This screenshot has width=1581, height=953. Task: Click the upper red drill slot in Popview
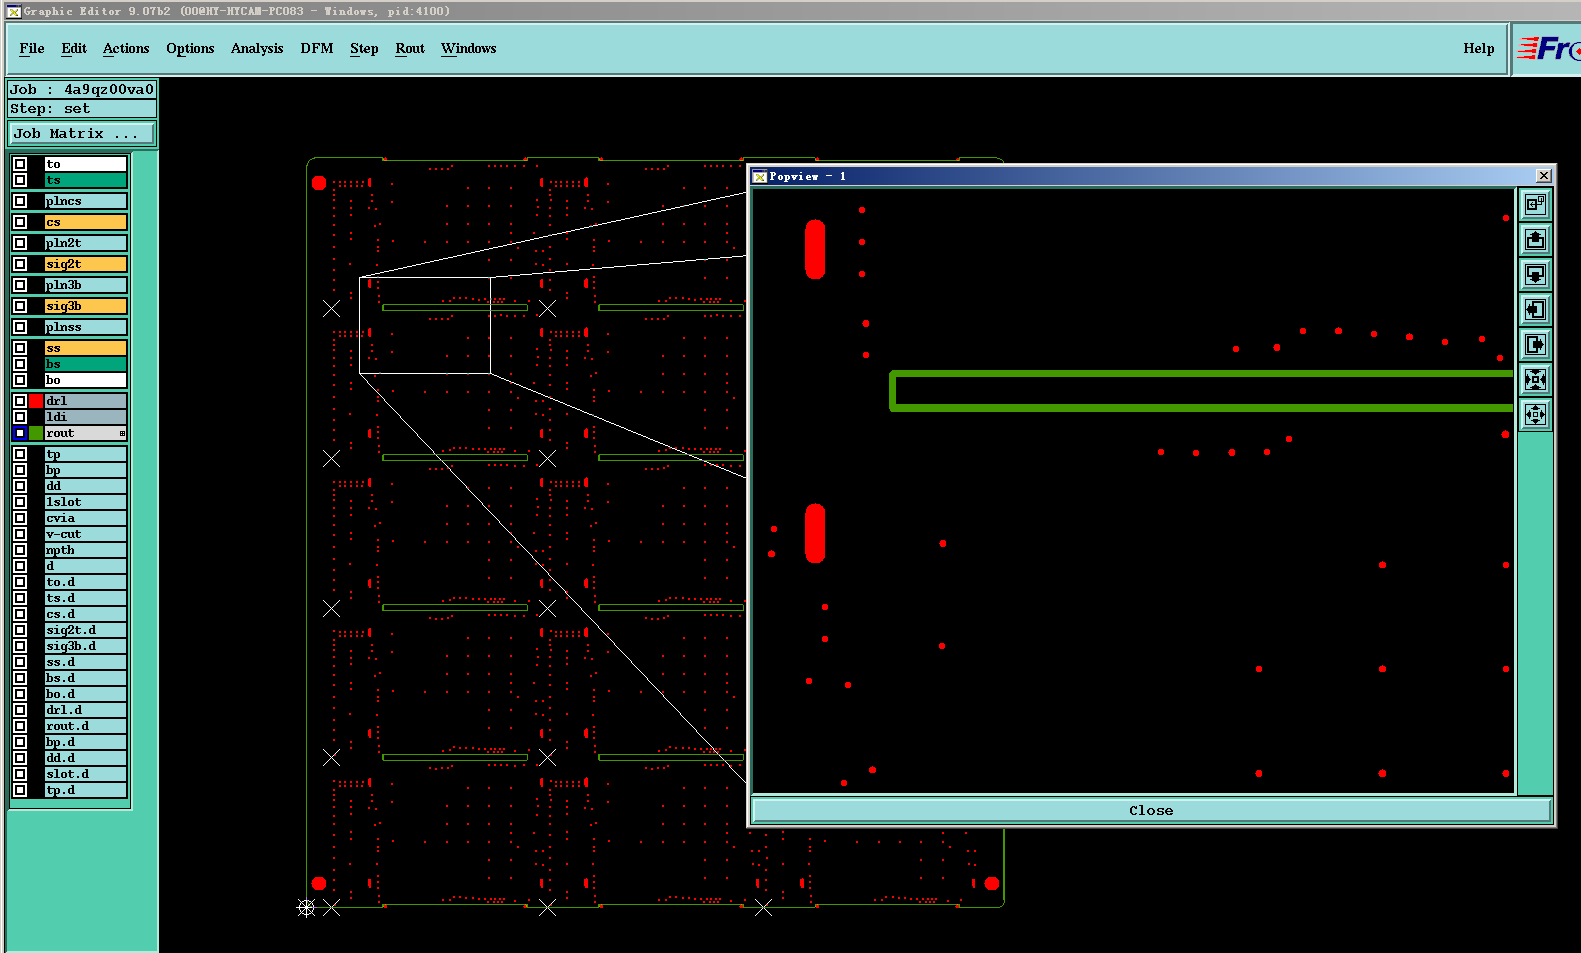(x=815, y=249)
